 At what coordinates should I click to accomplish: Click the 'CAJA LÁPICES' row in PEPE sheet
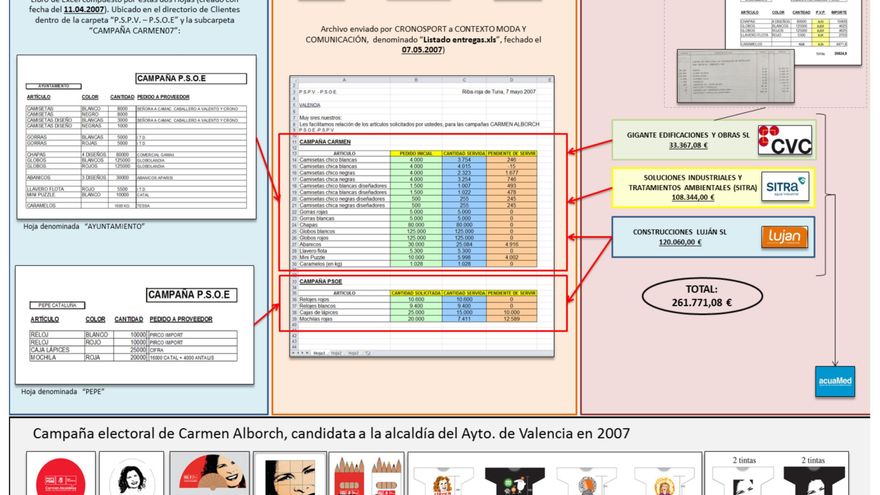pyautogui.click(x=134, y=350)
